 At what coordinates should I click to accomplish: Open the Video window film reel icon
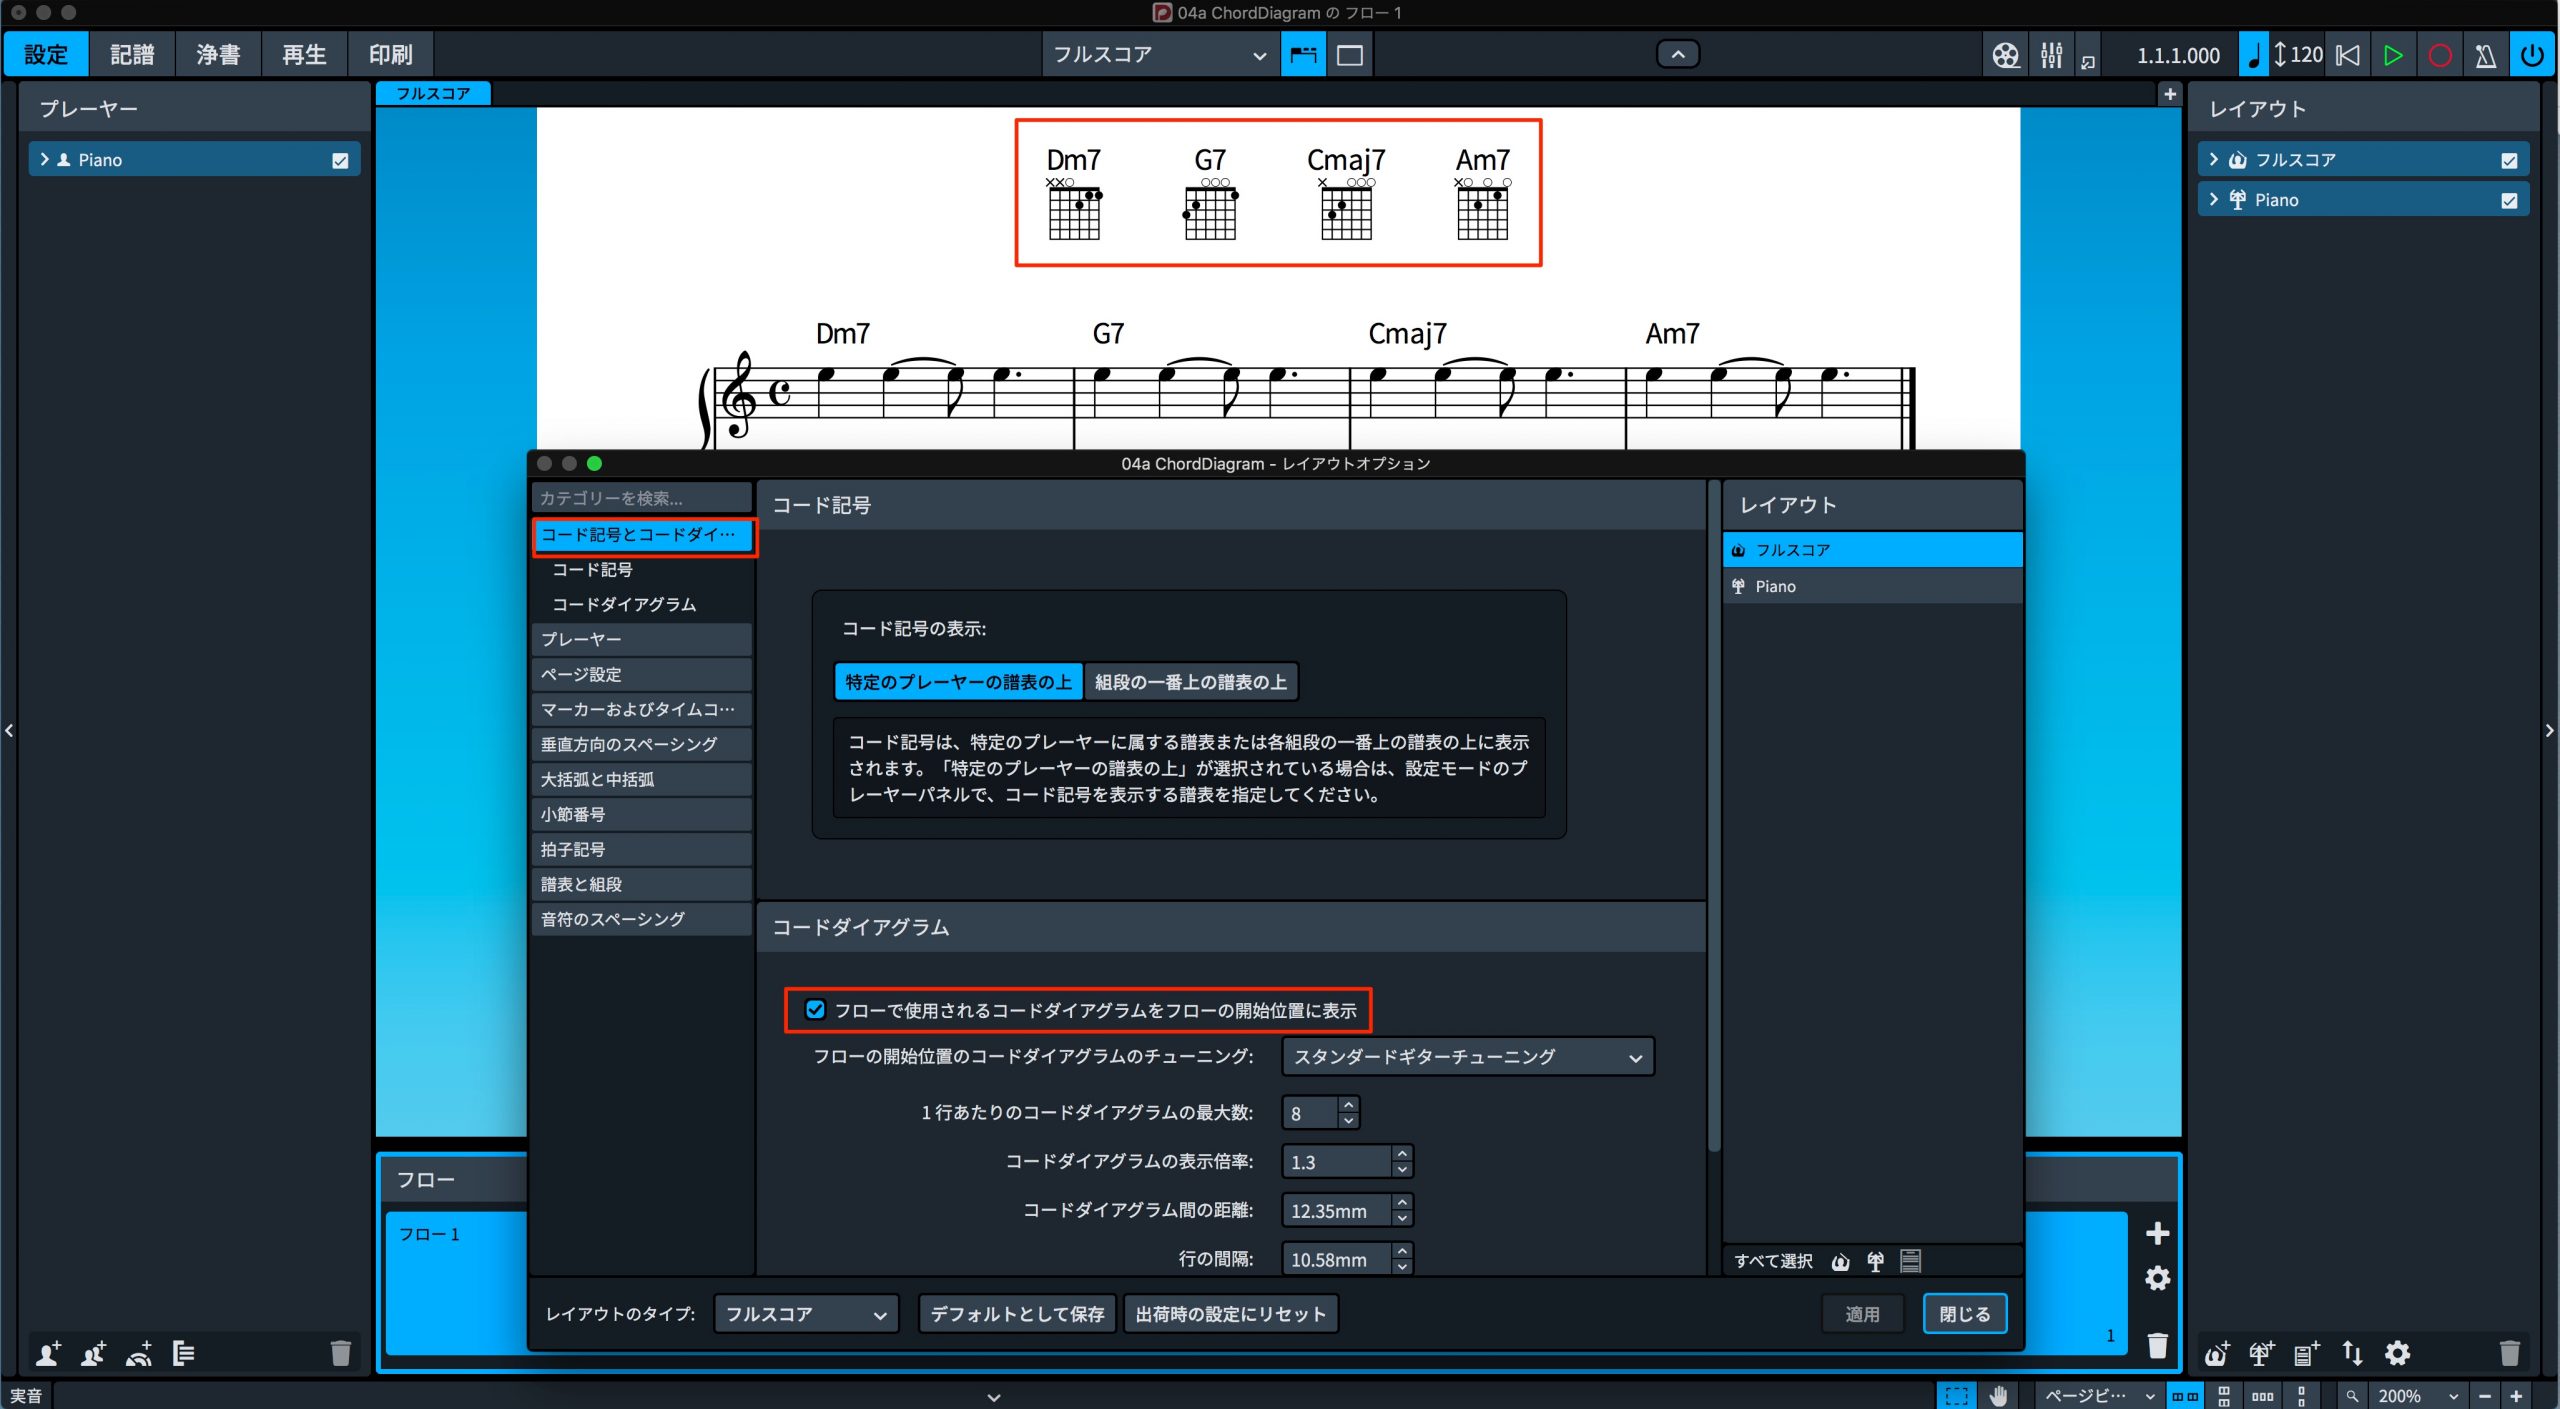2005,55
